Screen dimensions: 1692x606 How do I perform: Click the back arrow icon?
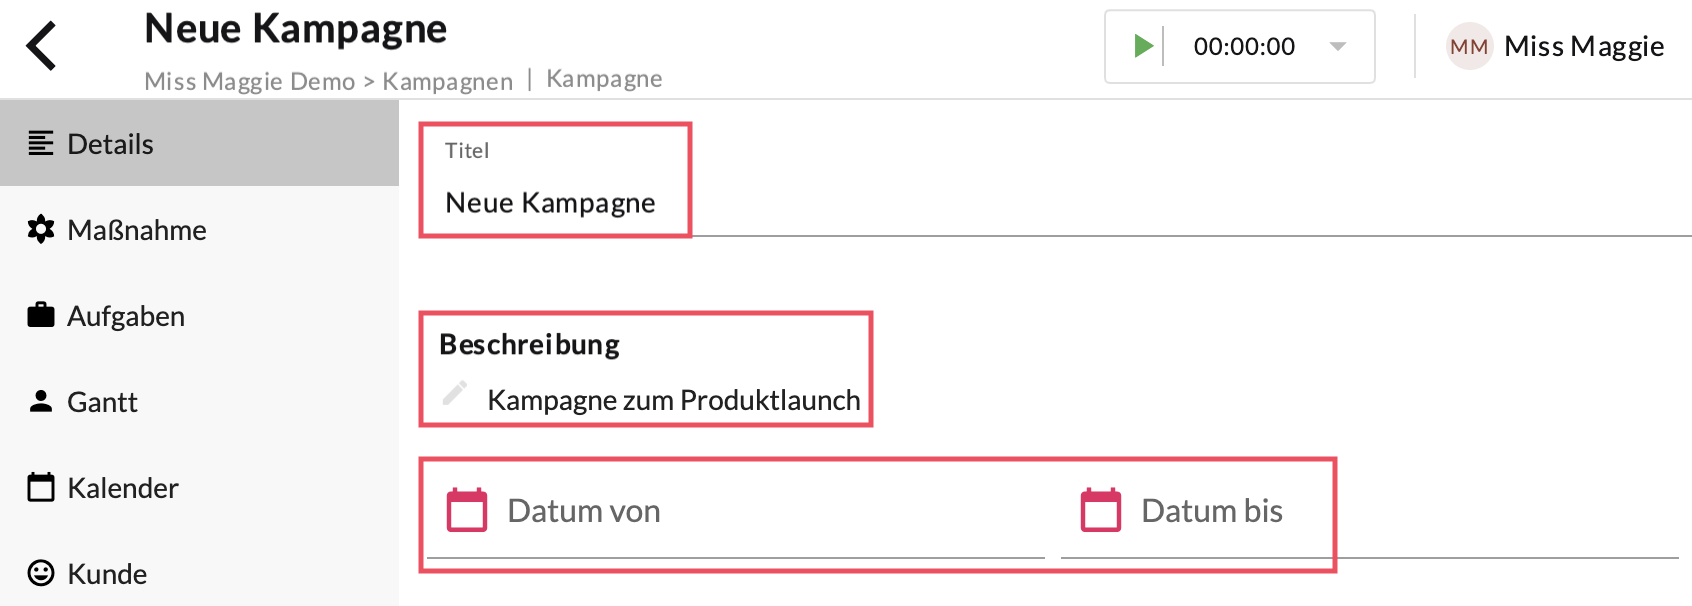41,46
